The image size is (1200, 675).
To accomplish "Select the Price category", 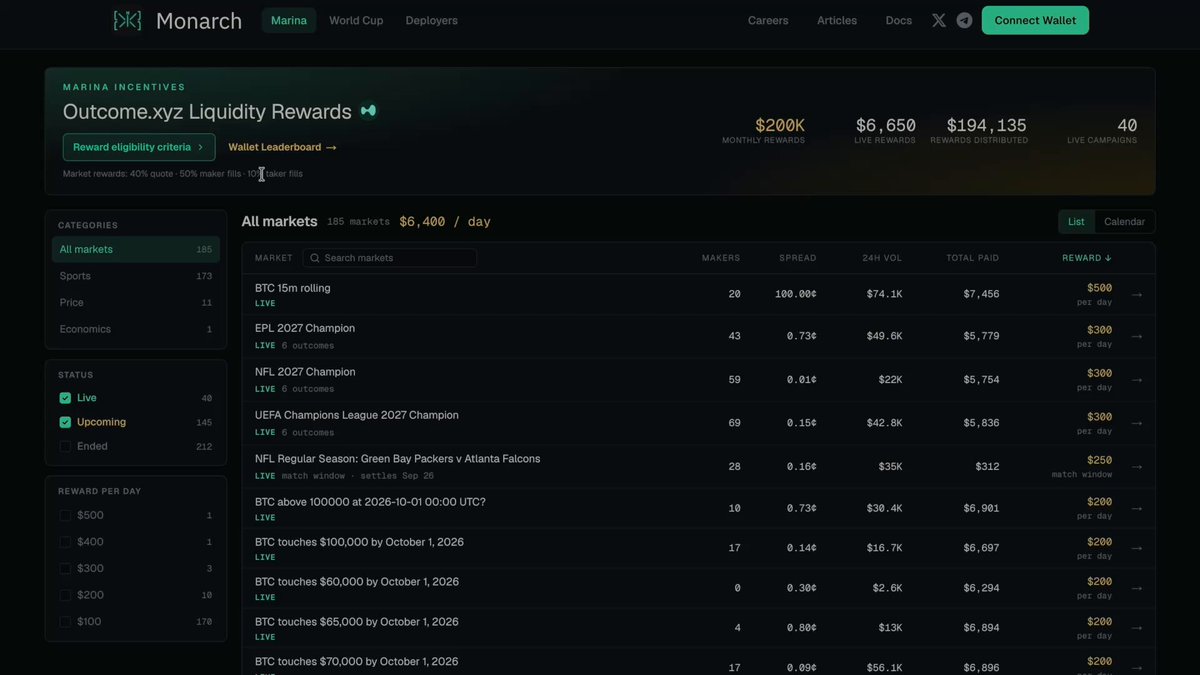I will click(136, 302).
